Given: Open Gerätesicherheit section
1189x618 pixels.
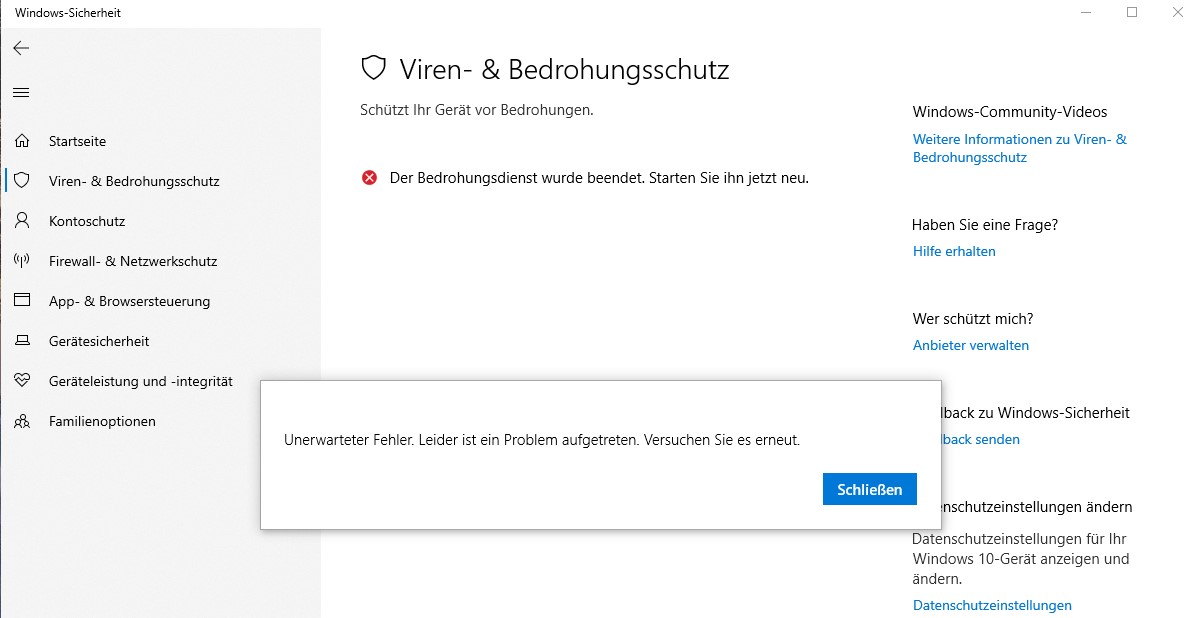Looking at the screenshot, I should [99, 341].
